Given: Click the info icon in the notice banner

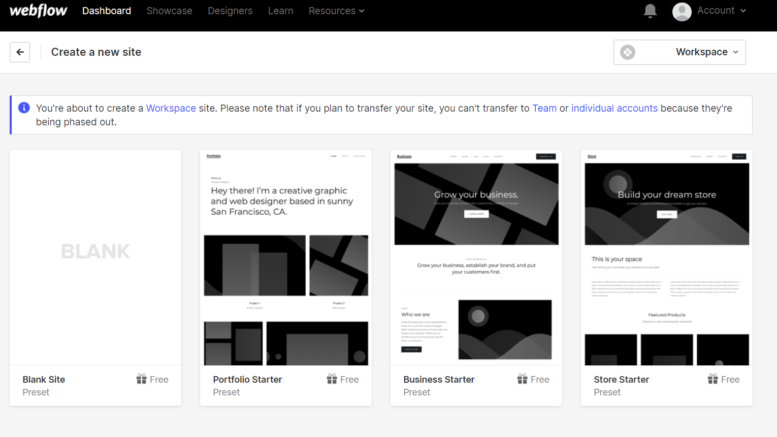Looking at the screenshot, I should (x=24, y=108).
